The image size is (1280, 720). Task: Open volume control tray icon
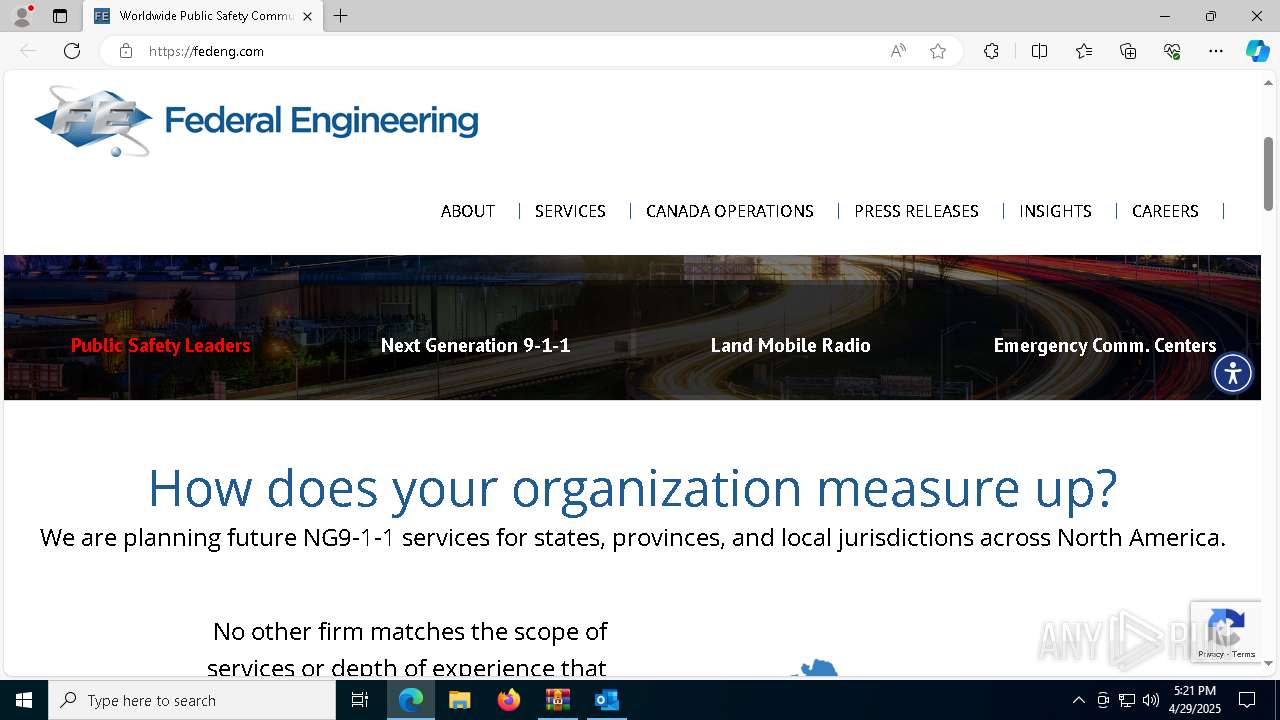coord(1151,700)
